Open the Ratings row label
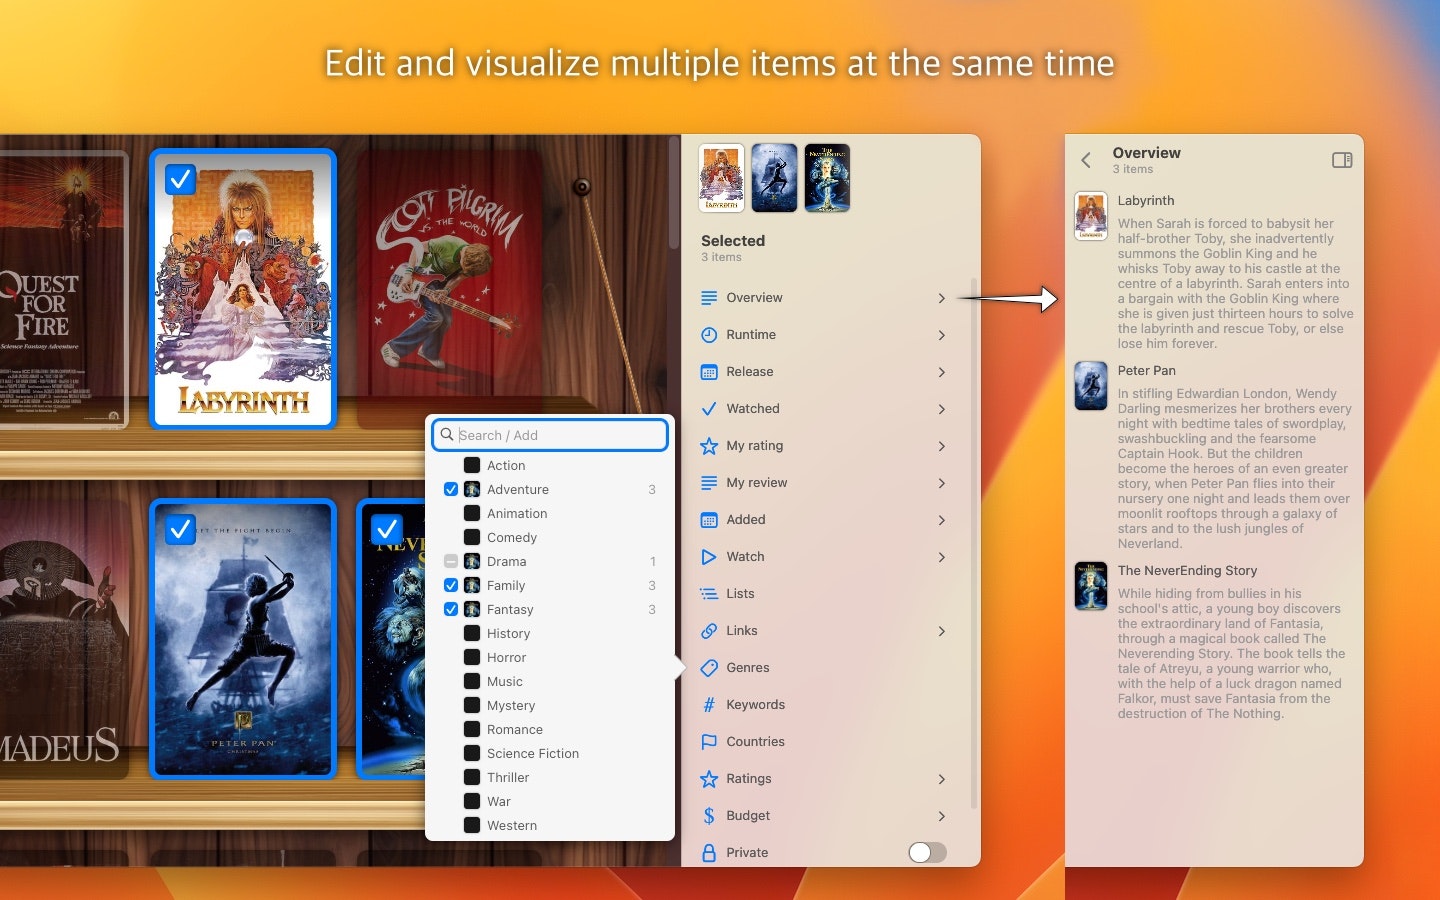Image resolution: width=1440 pixels, height=900 pixels. coord(749,779)
